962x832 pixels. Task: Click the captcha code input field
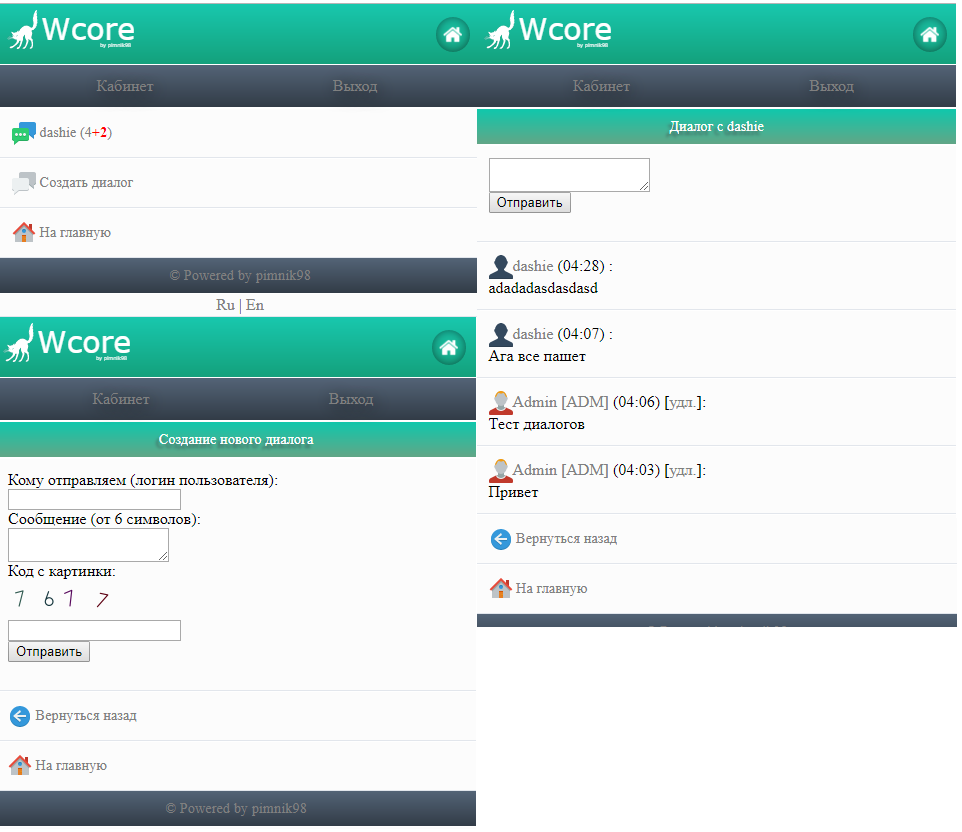[x=94, y=630]
